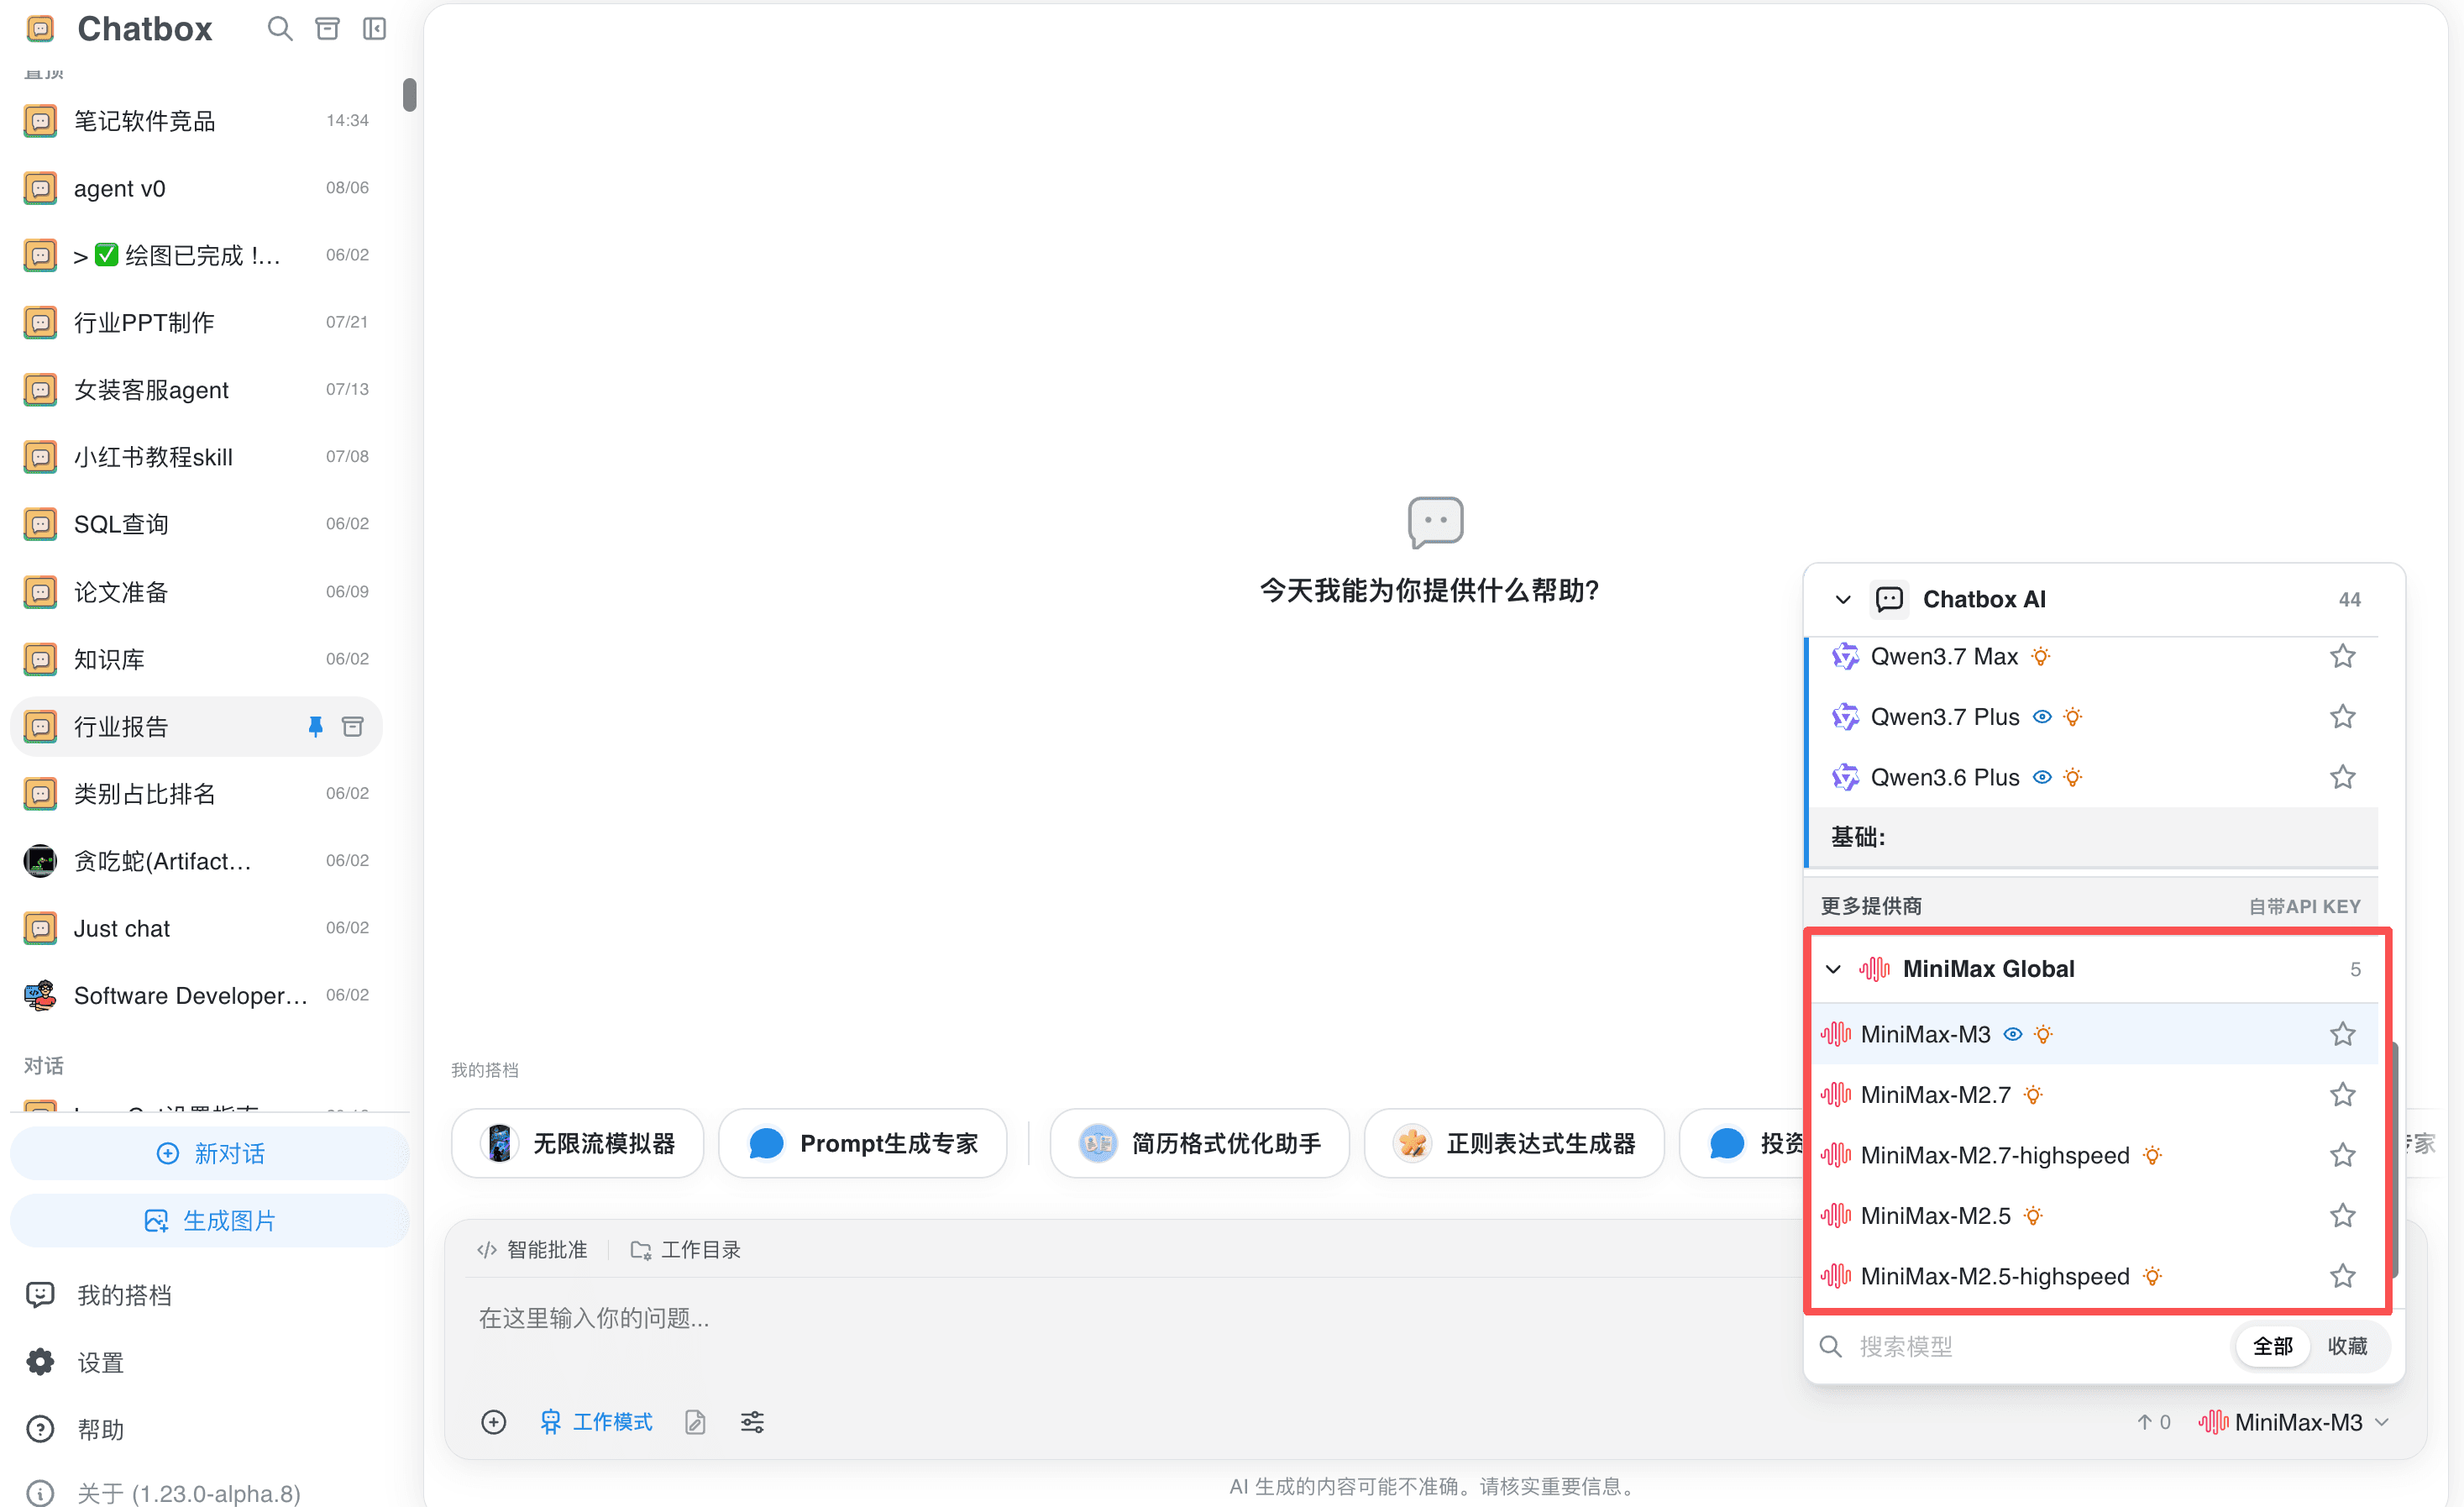2464x1507 pixels.
Task: Toggle 工作模式 work mode
Action: point(596,1421)
